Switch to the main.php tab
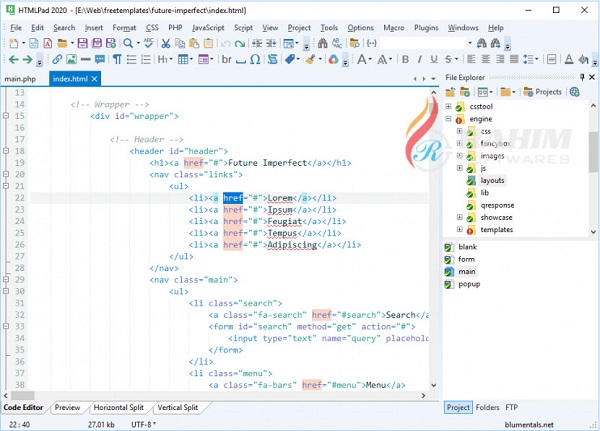600x431 pixels. [22, 77]
